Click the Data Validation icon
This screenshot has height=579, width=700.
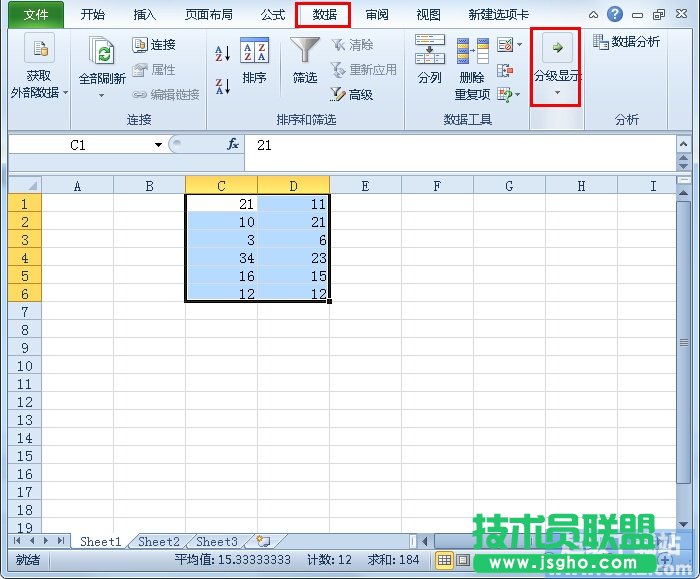click(x=505, y=45)
